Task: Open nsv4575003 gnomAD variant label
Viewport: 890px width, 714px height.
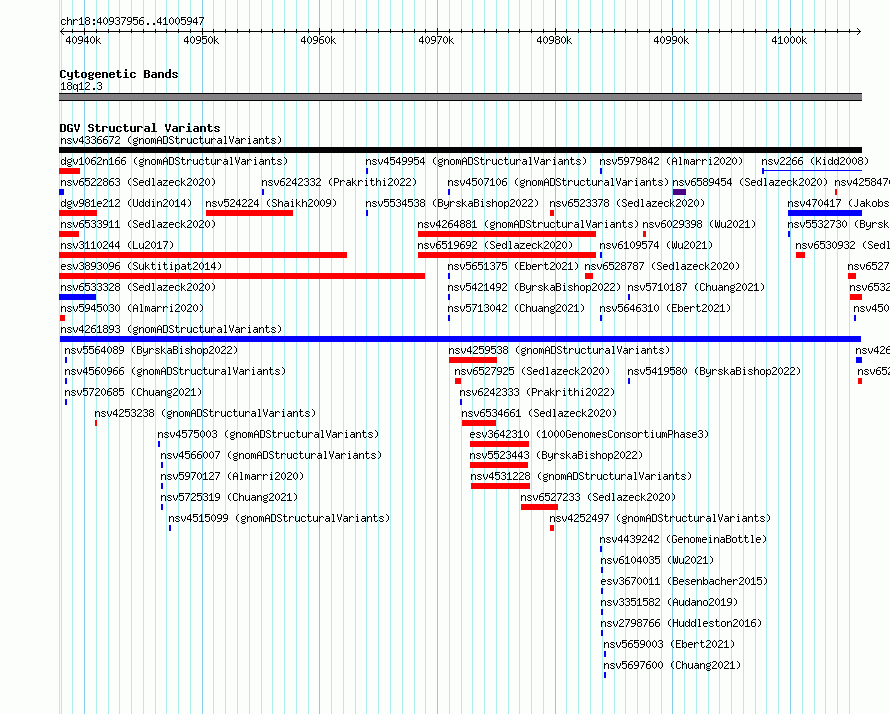Action: point(268,434)
